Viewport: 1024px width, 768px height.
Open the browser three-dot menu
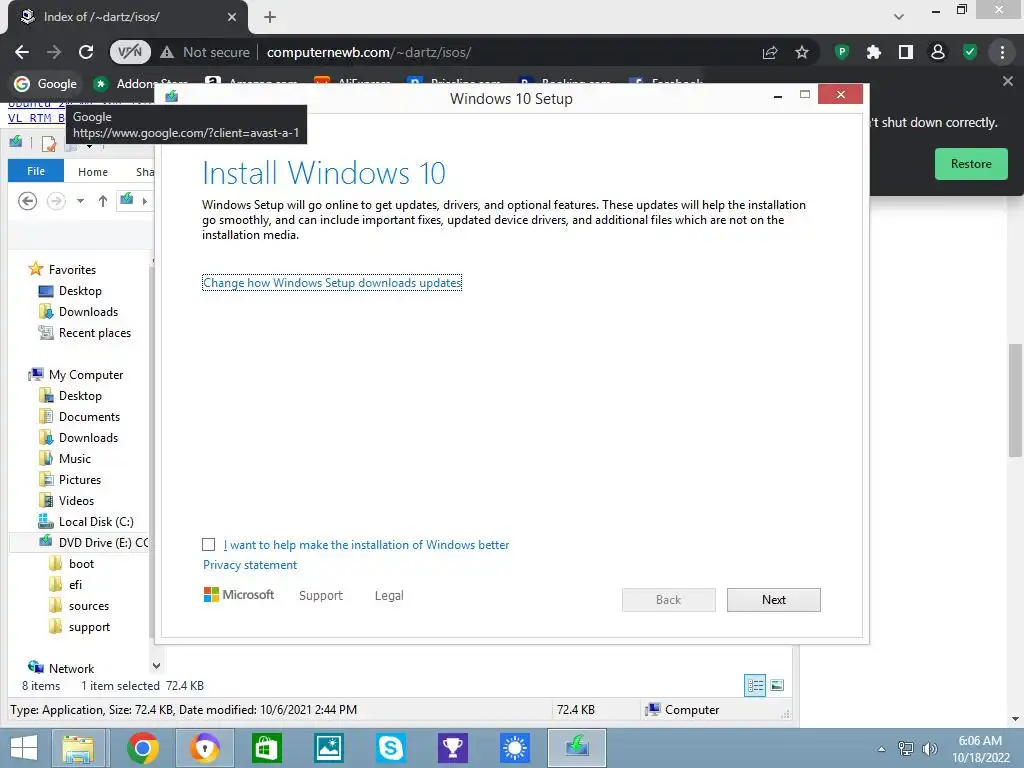pyautogui.click(x=1002, y=52)
